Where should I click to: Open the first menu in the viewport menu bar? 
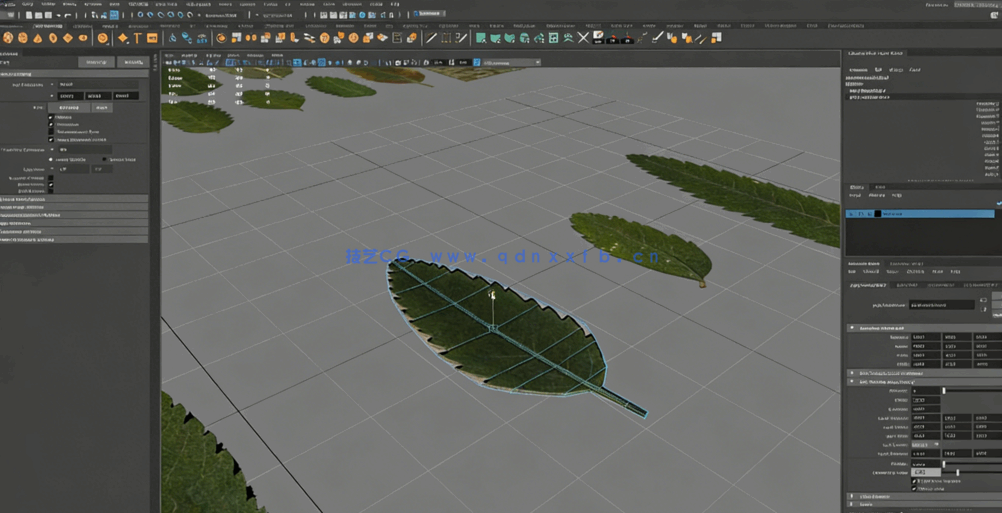point(169,55)
